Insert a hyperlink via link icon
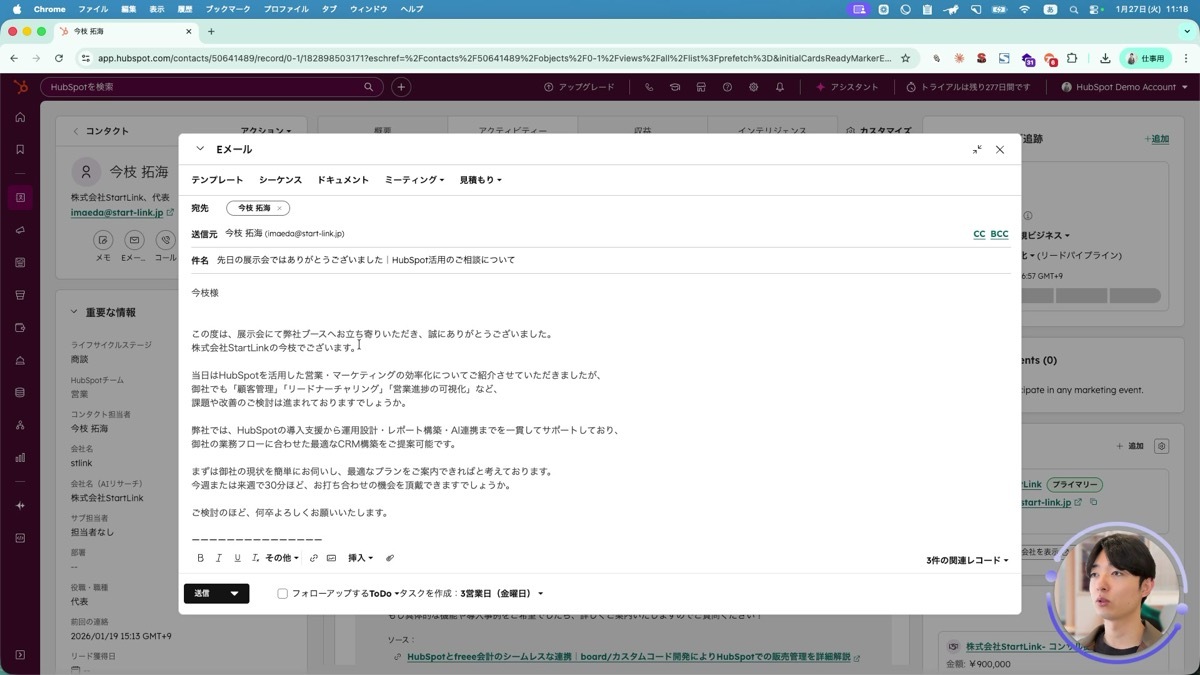 pos(314,558)
